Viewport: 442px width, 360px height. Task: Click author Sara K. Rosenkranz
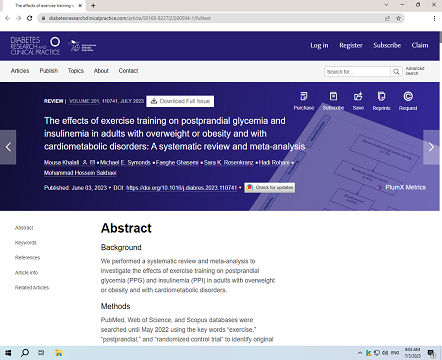click(229, 162)
